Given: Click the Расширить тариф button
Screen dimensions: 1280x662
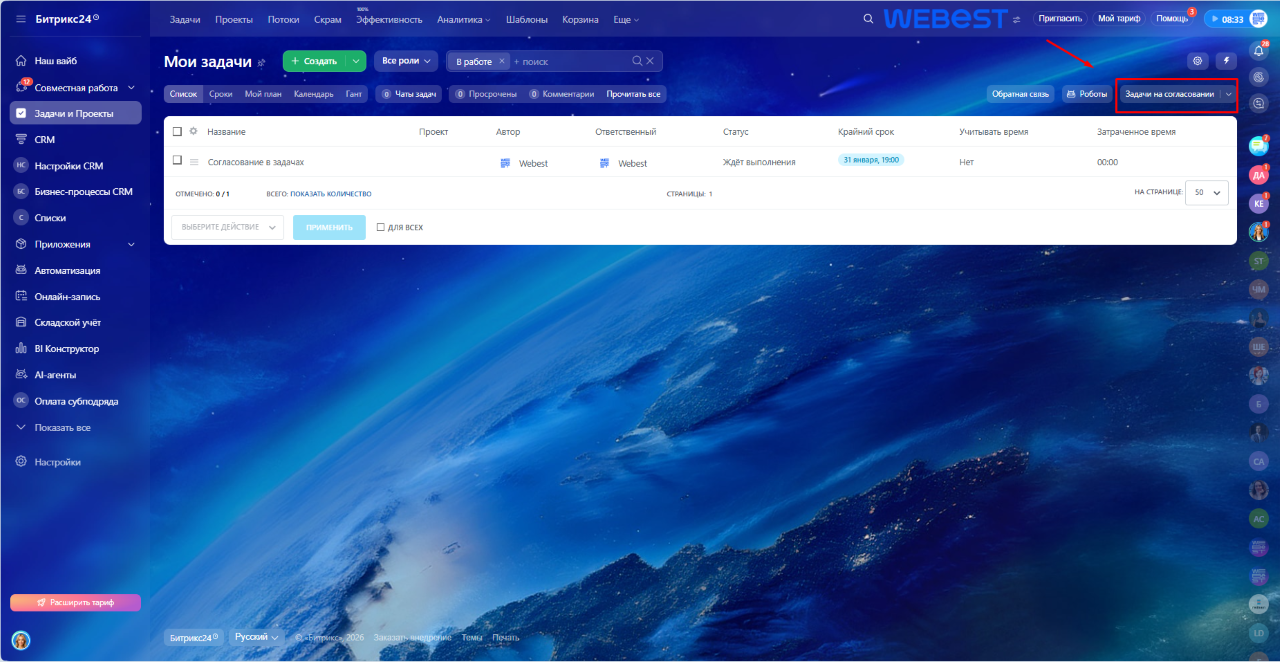Looking at the screenshot, I should [x=75, y=603].
